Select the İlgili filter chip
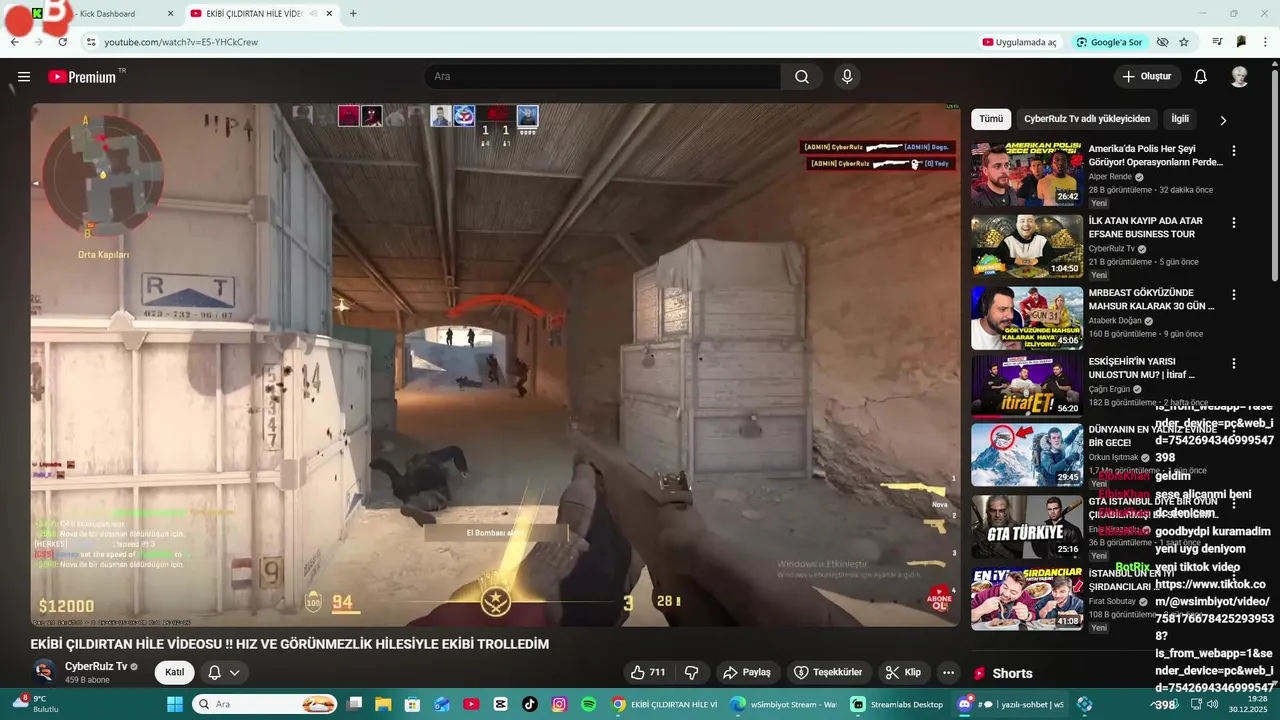 pyautogui.click(x=1180, y=119)
